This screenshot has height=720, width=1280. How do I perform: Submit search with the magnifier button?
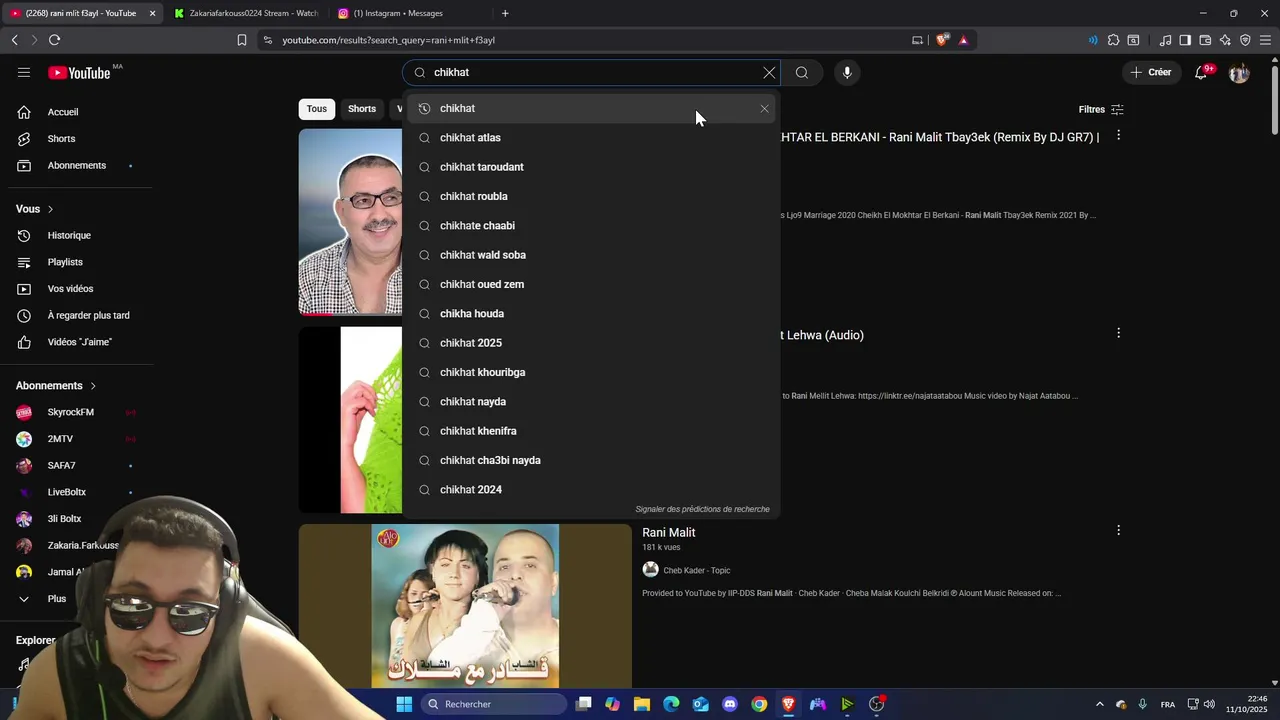(802, 72)
